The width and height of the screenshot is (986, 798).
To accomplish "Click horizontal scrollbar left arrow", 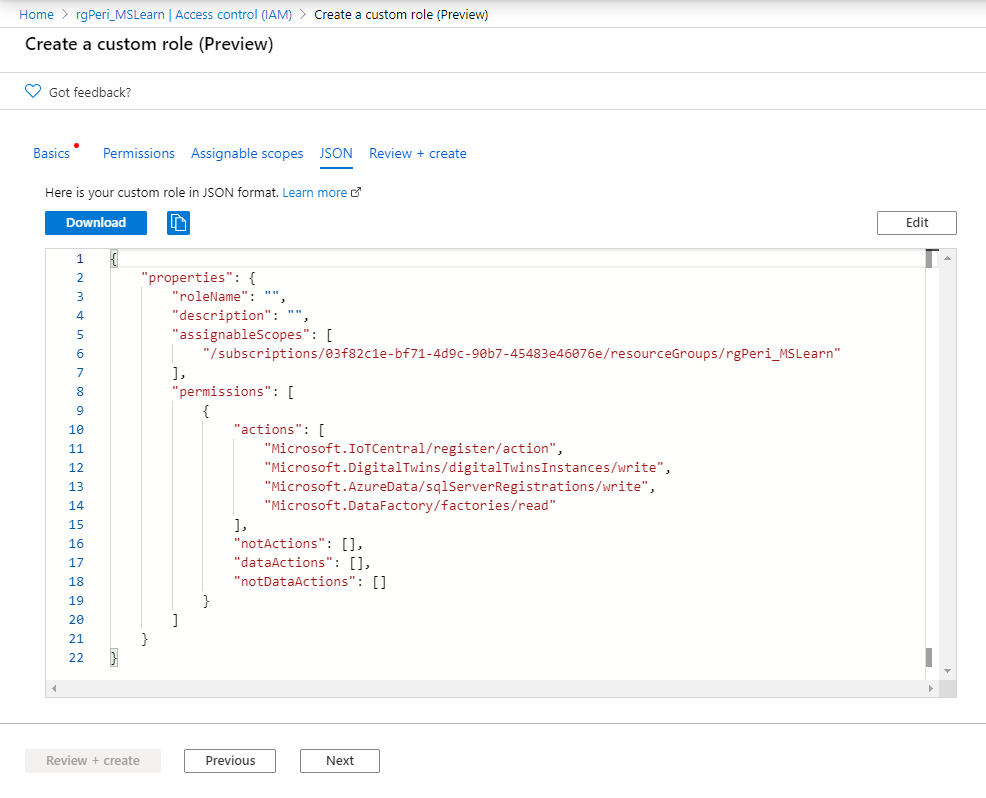I will [x=54, y=689].
